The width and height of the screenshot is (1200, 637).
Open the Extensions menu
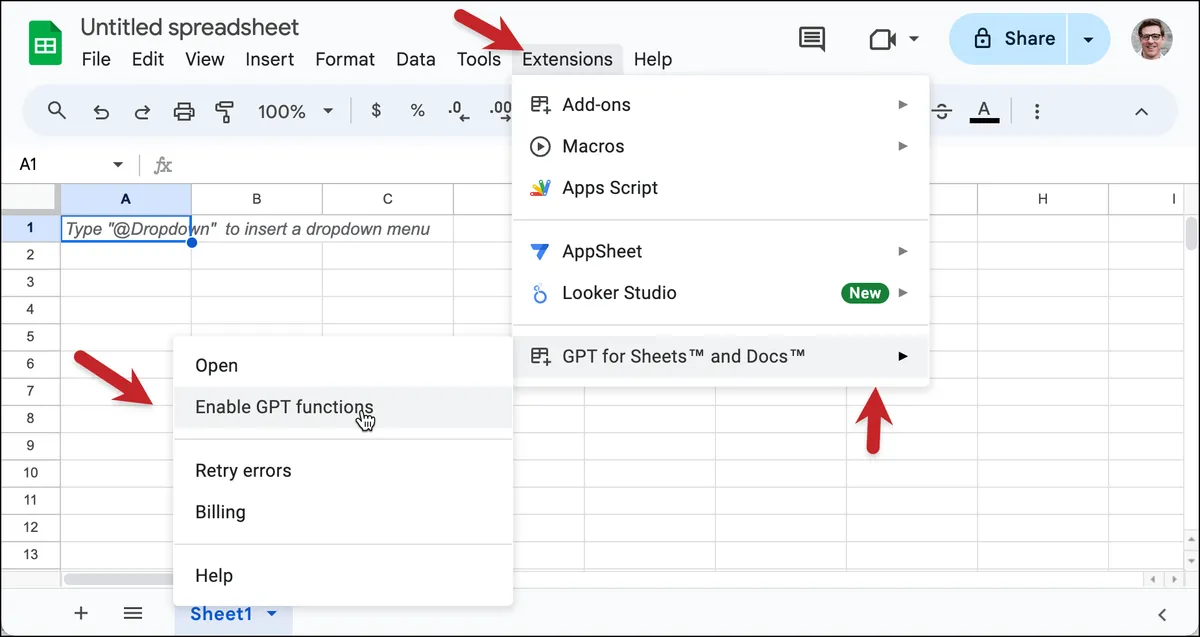tap(567, 59)
